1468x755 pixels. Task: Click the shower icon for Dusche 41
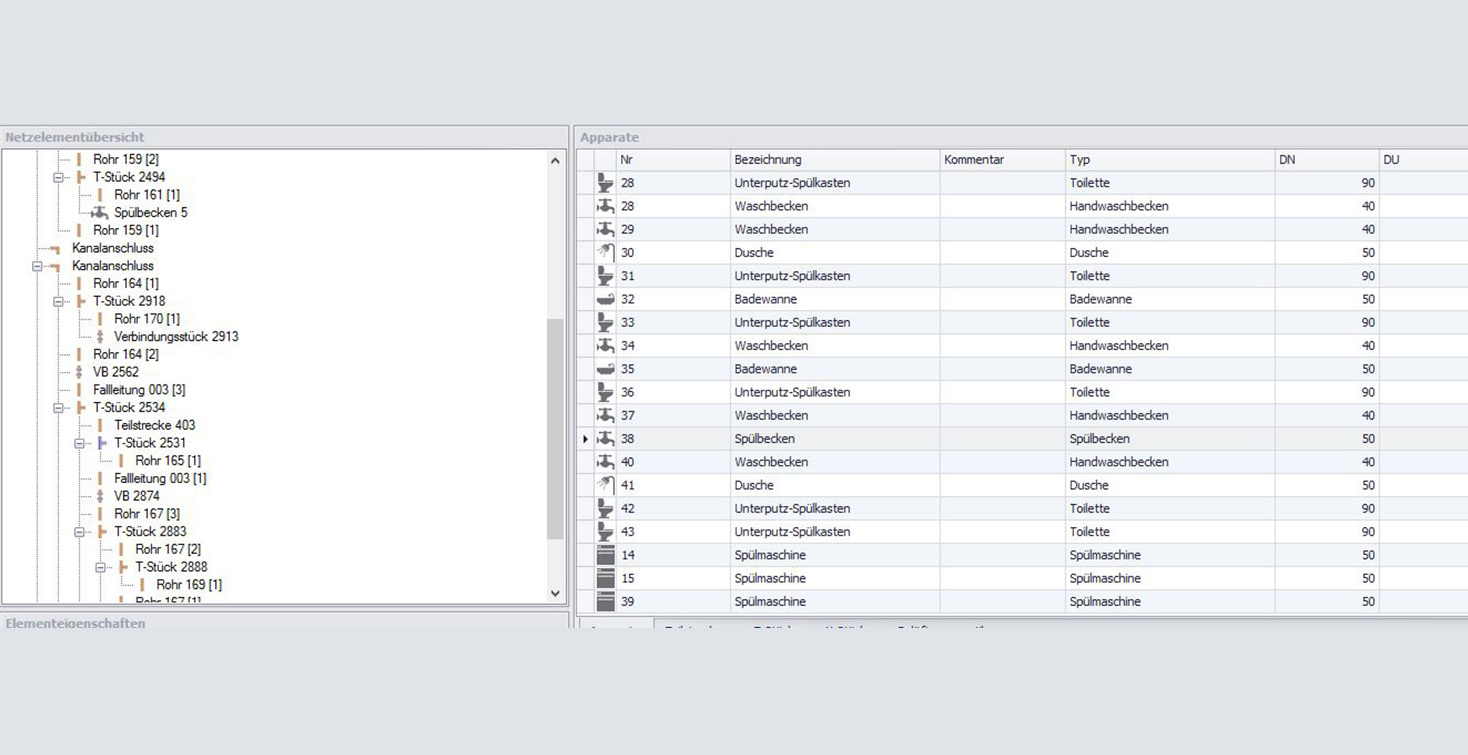[x=605, y=485]
